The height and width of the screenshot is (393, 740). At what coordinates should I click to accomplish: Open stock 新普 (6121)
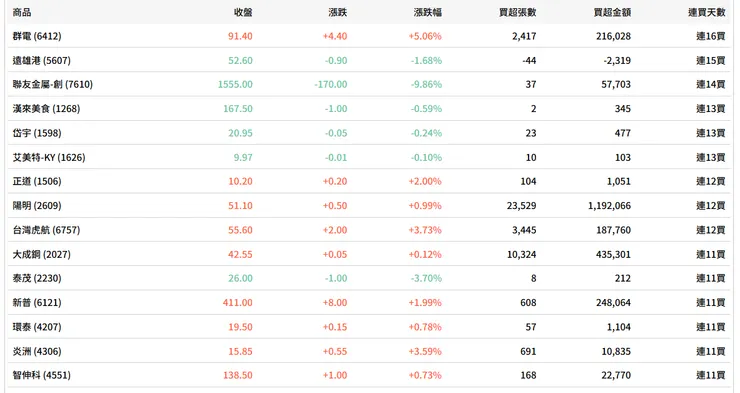click(37, 303)
